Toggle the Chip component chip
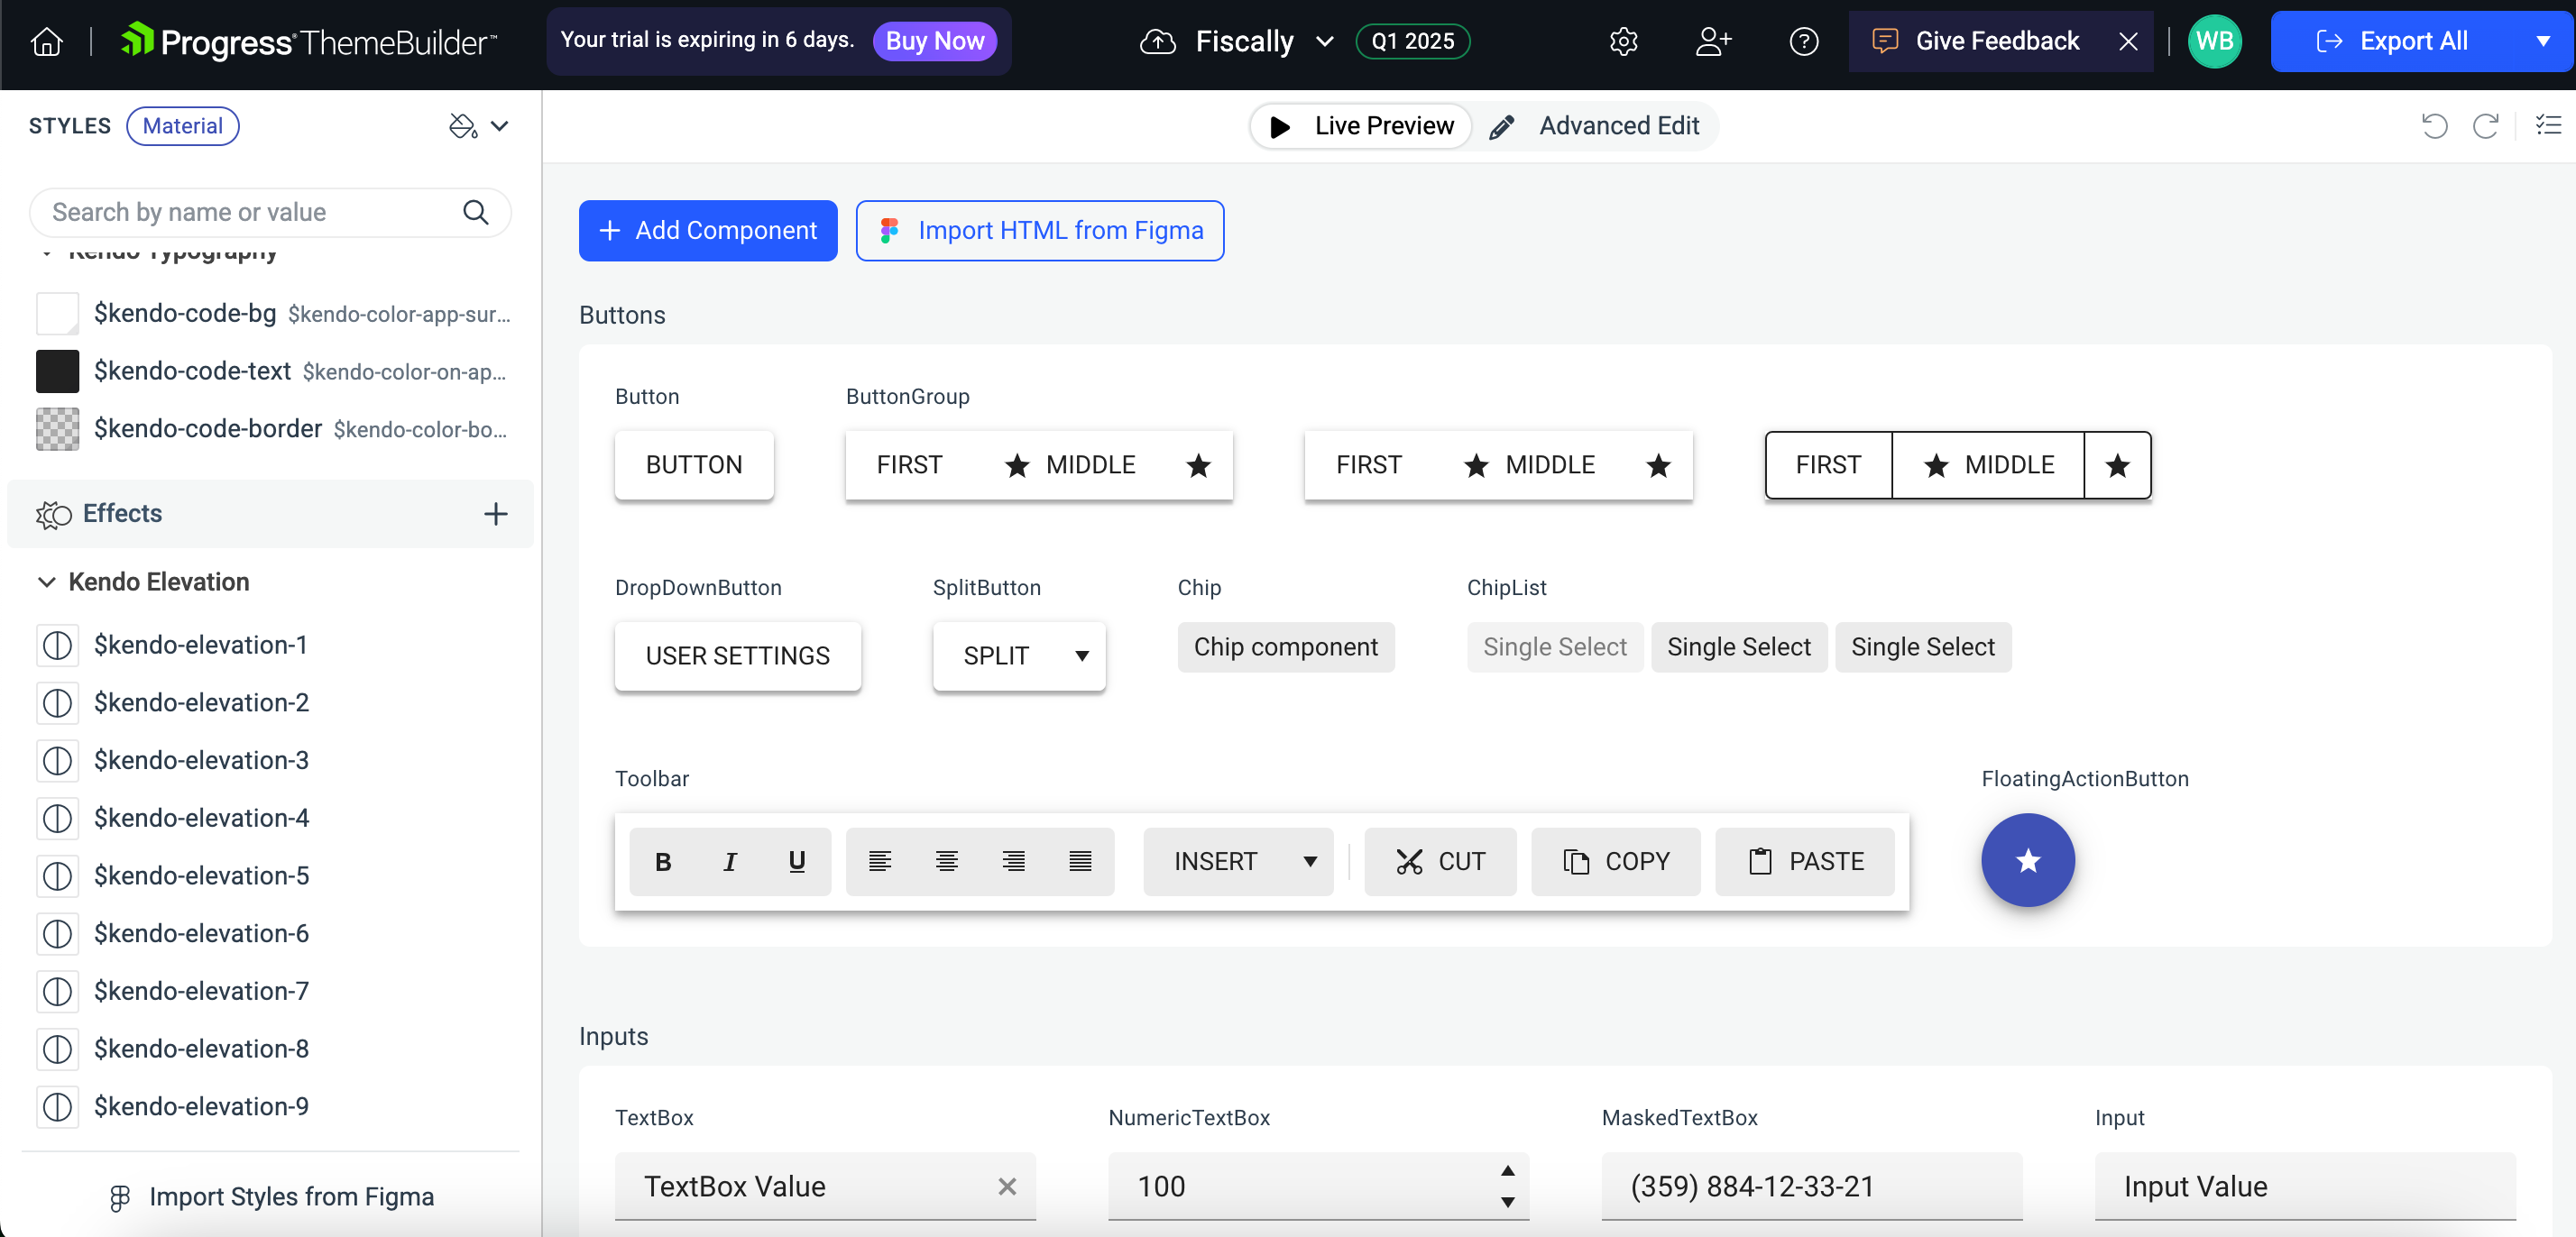This screenshot has width=2576, height=1237. tap(1286, 647)
